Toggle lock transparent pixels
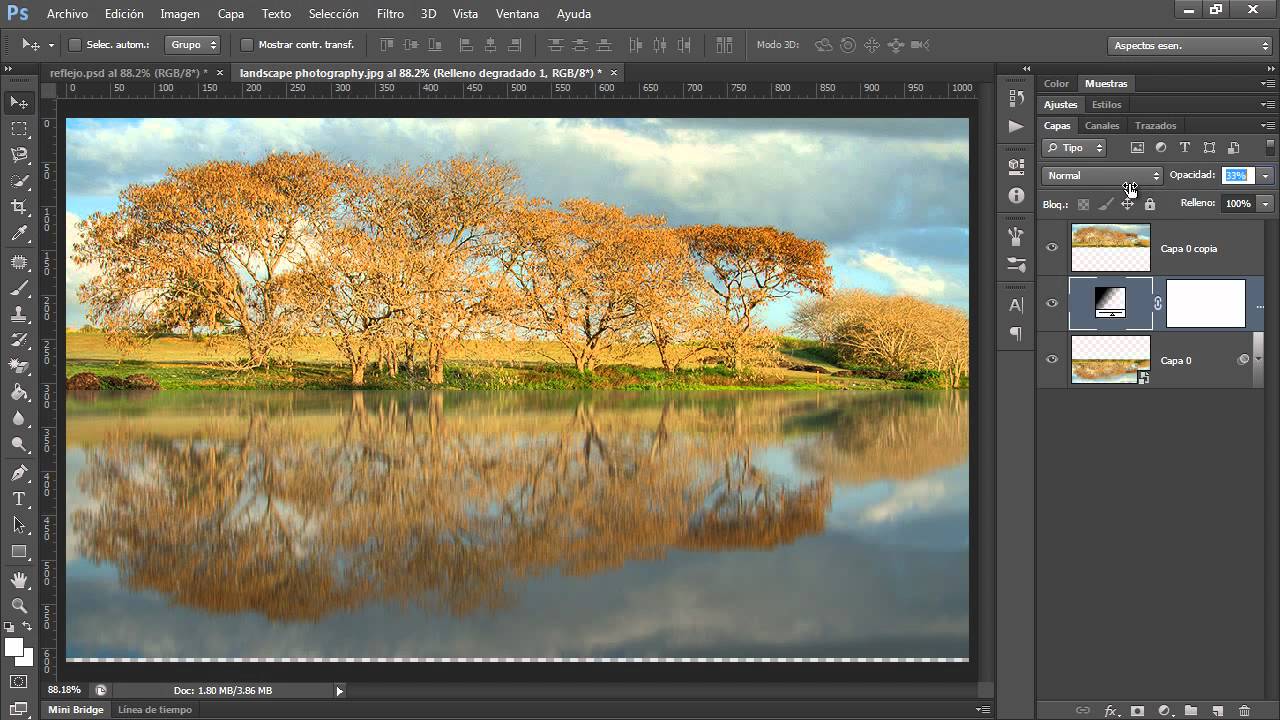This screenshot has height=720, width=1280. coord(1083,204)
